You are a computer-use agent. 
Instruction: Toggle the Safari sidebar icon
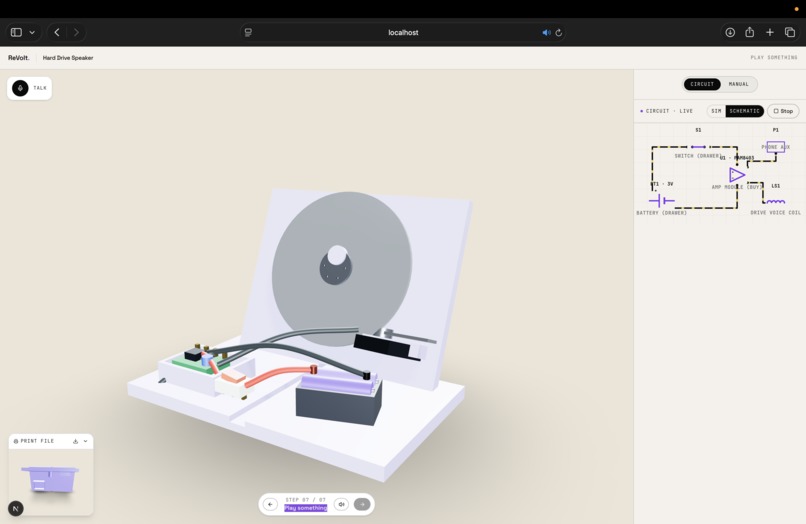pyautogui.click(x=16, y=32)
